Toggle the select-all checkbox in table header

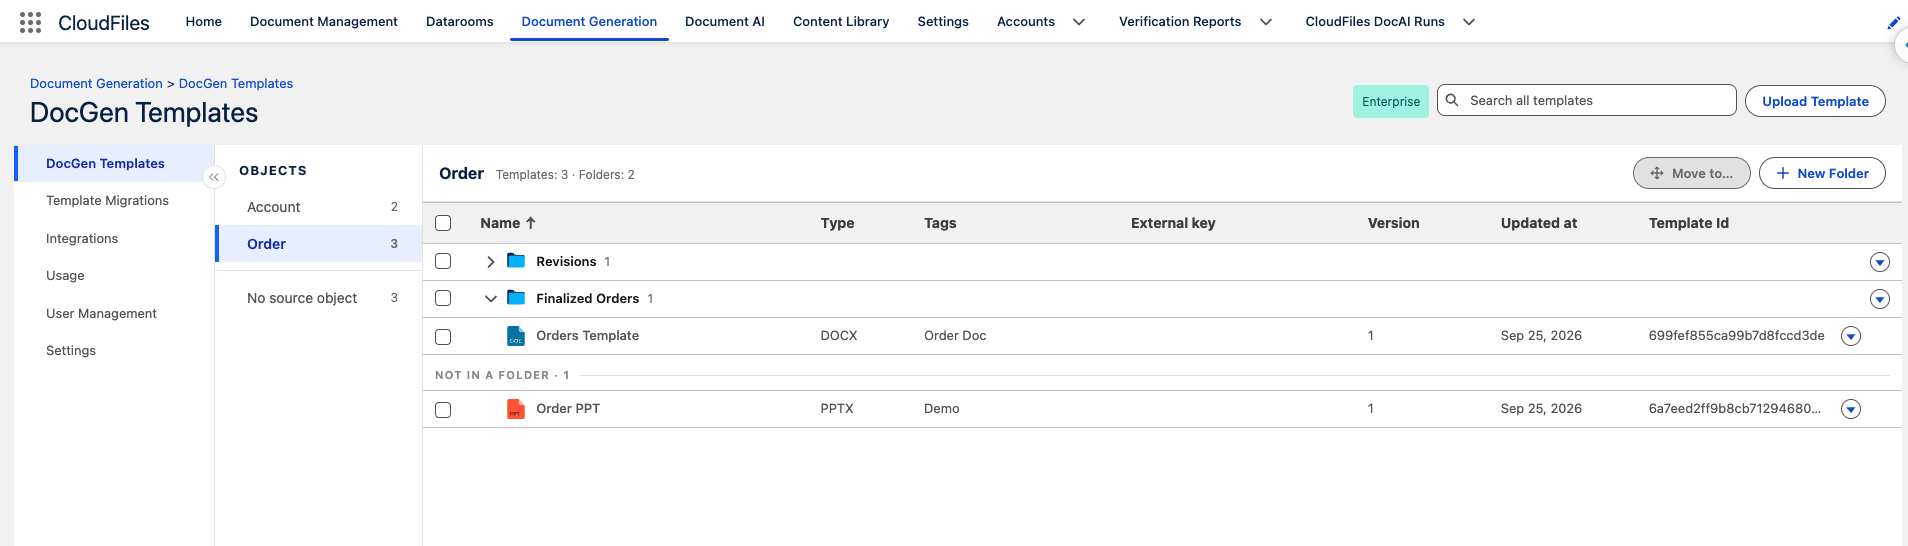443,223
